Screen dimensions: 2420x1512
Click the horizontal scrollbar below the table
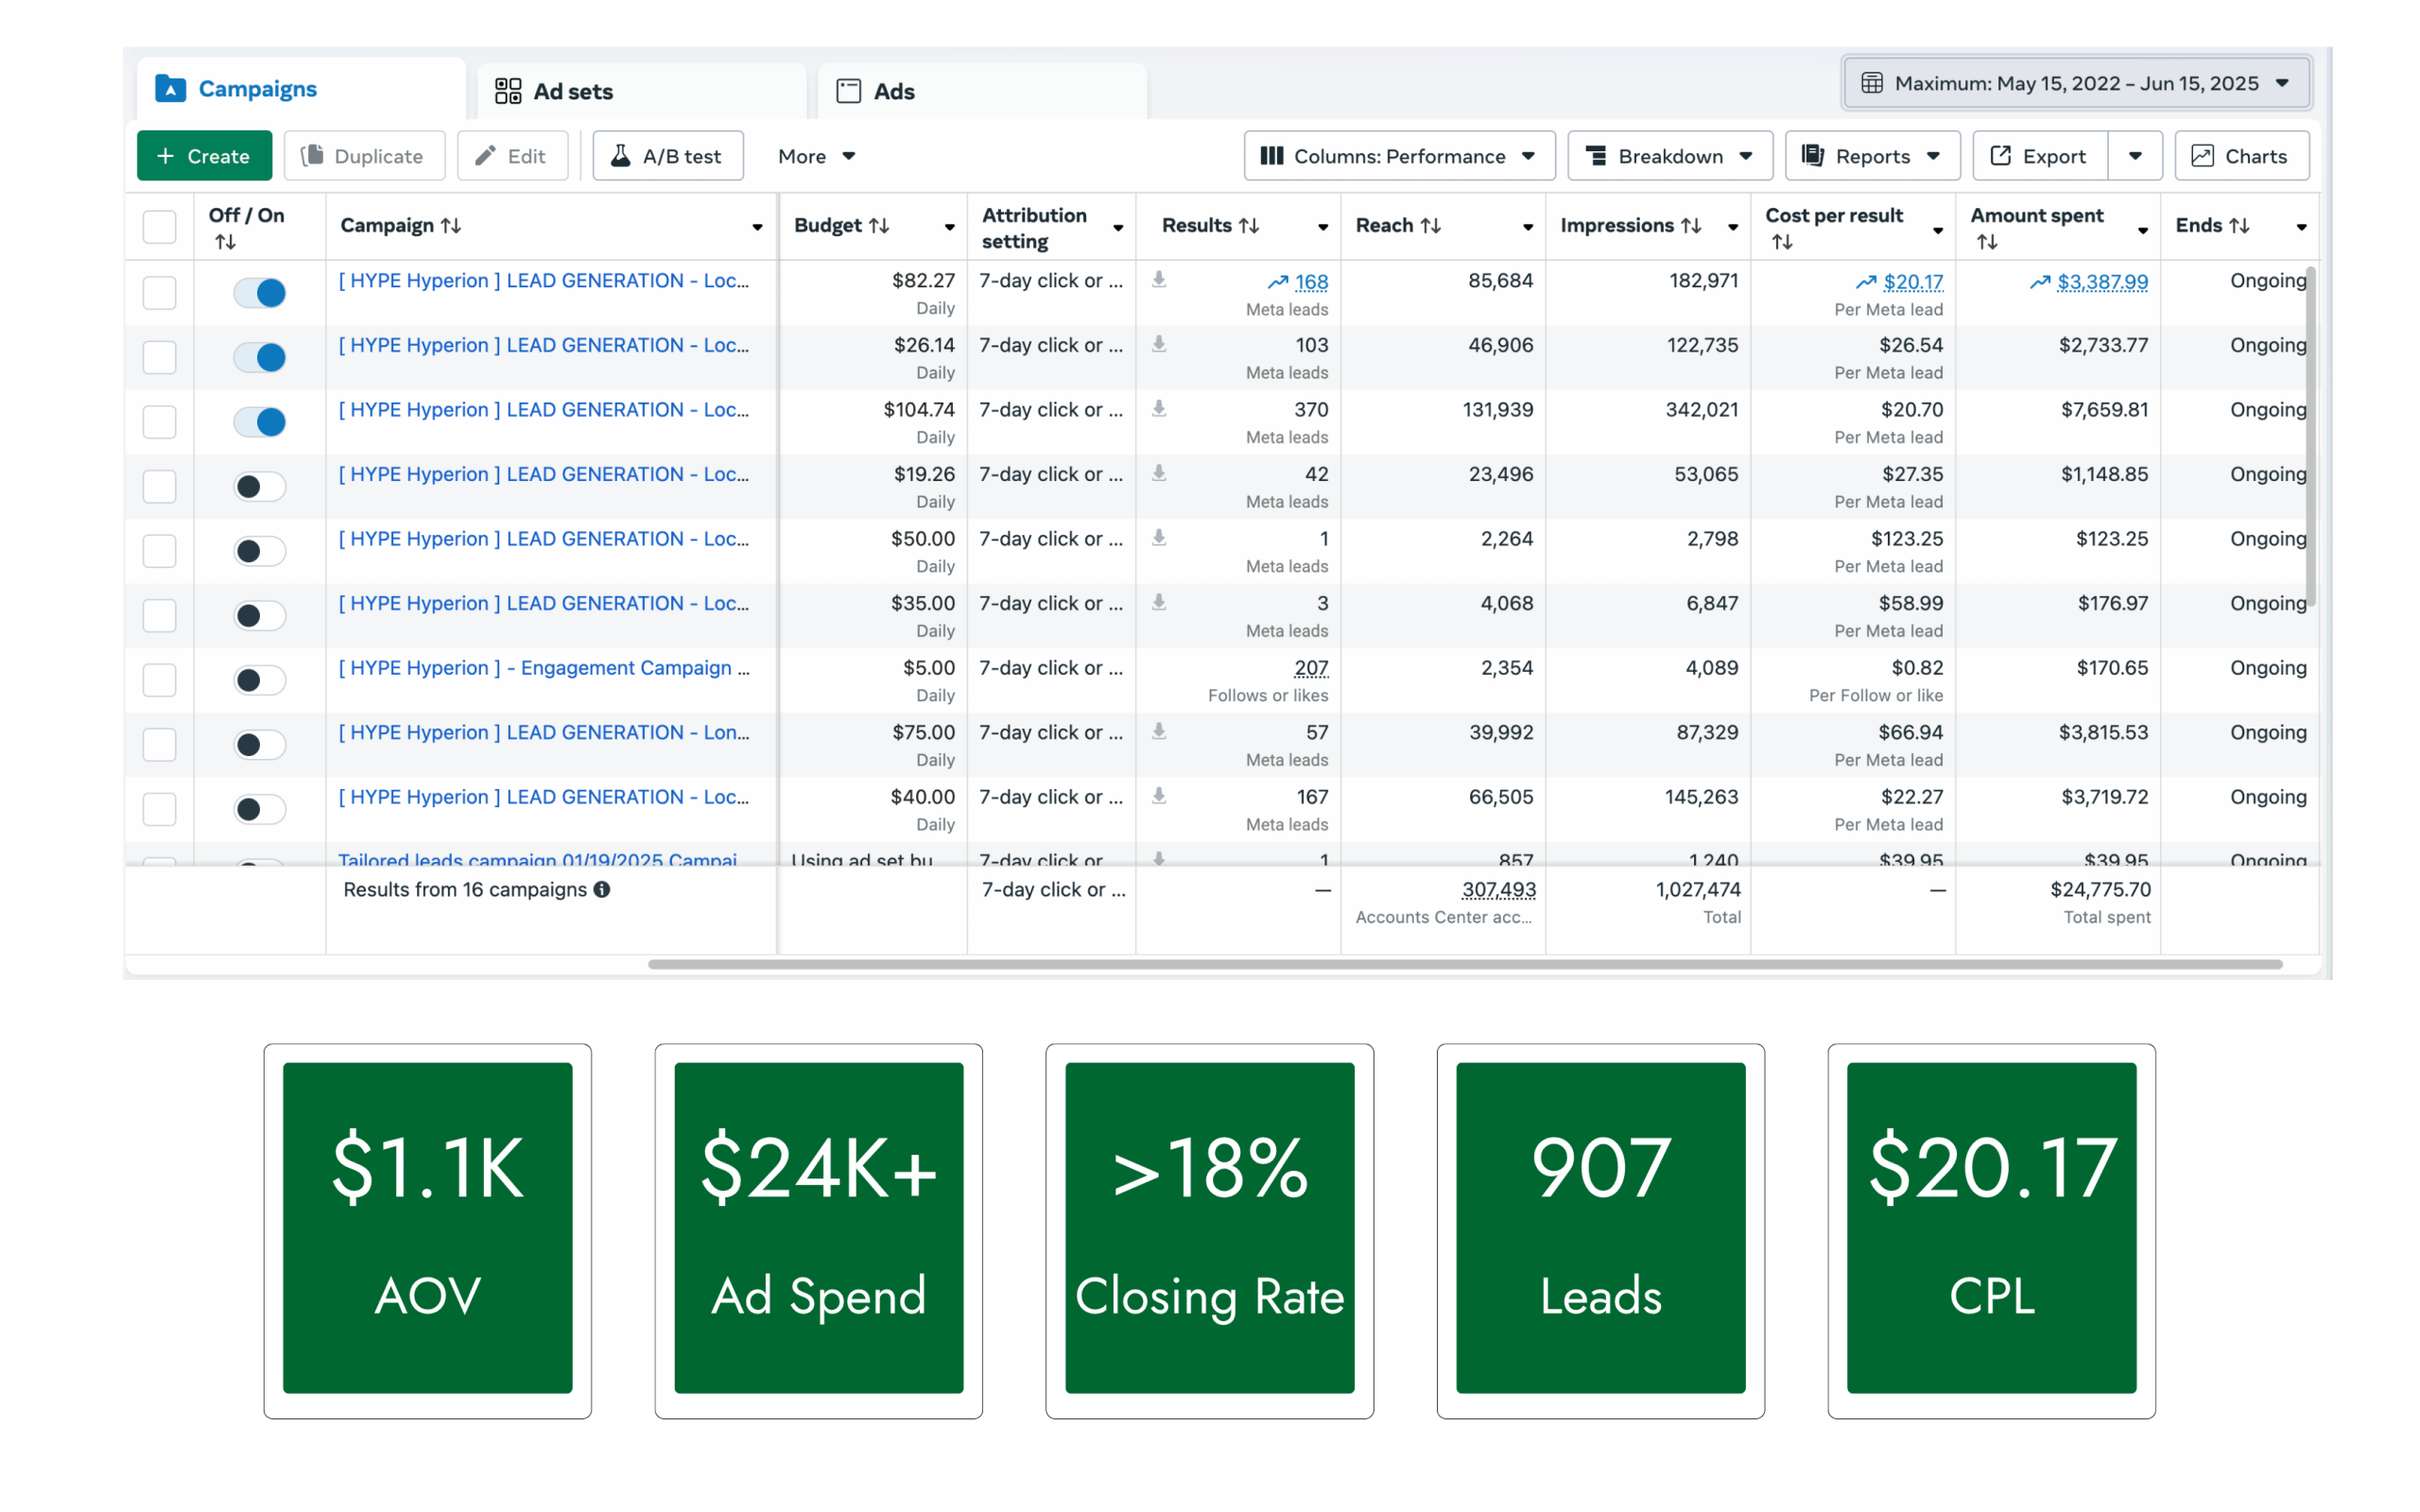coord(1465,964)
